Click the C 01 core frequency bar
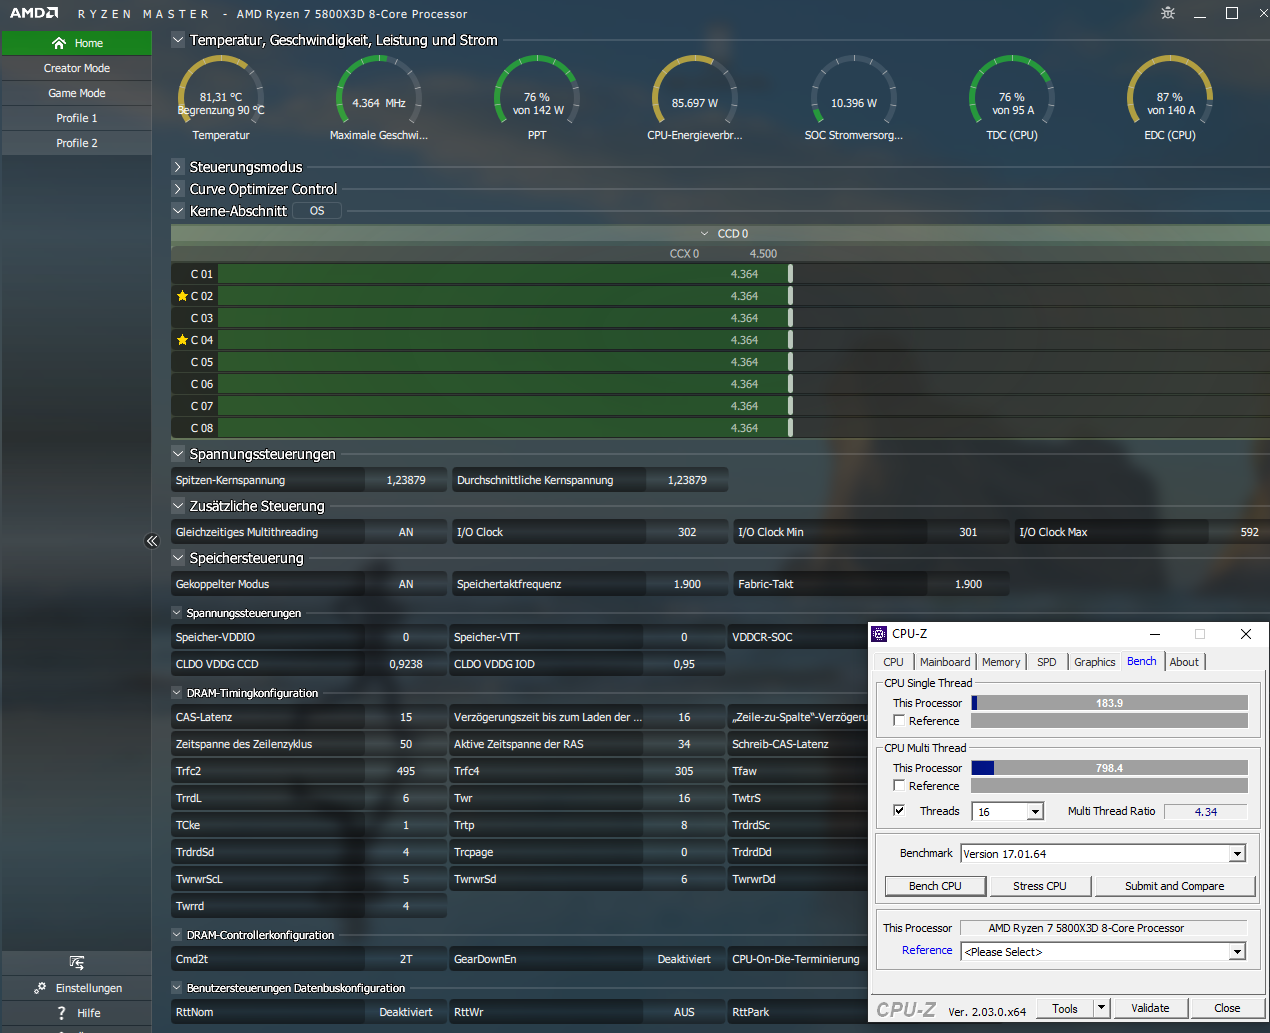Viewport: 1270px width, 1033px height. click(x=504, y=274)
